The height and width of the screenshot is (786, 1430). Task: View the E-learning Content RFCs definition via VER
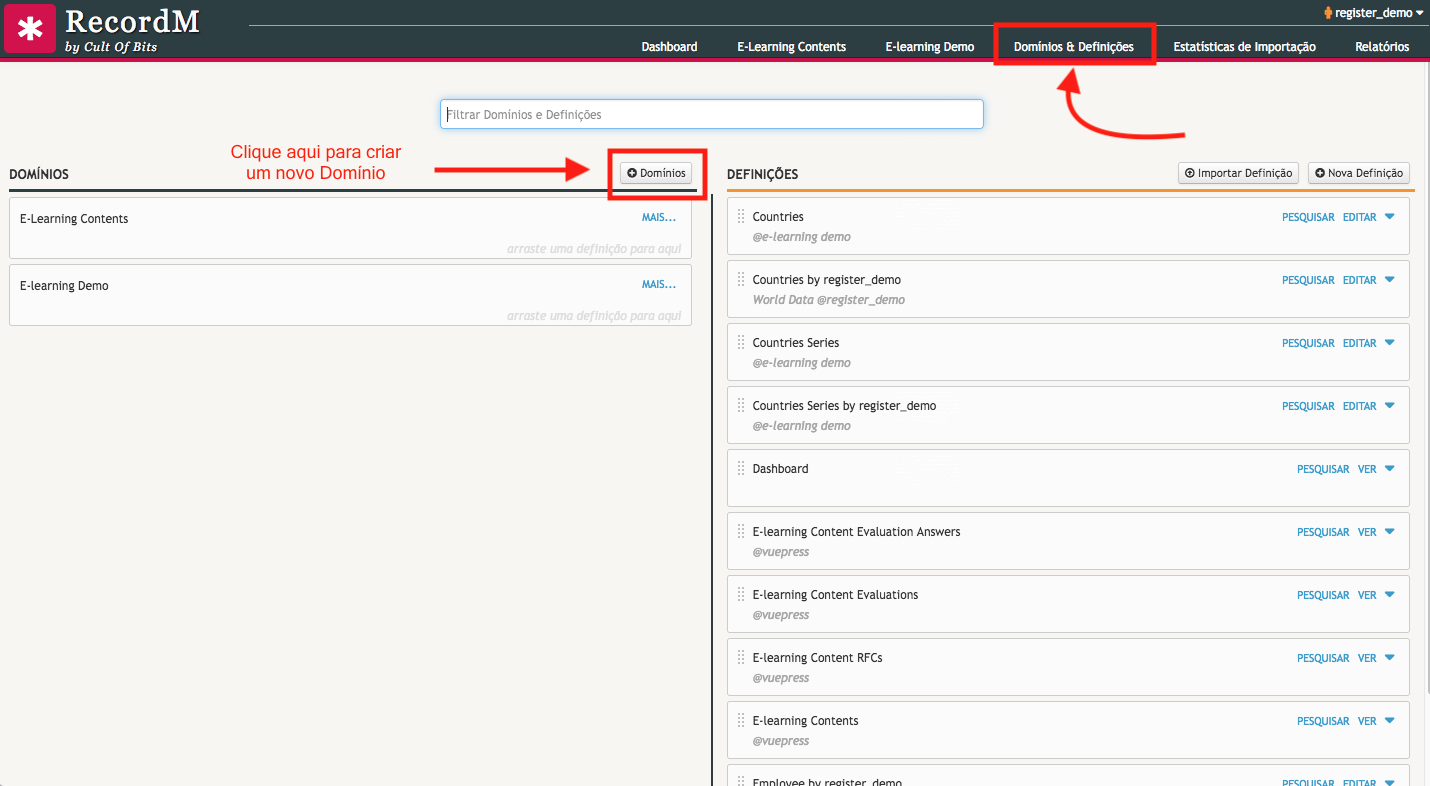[x=1367, y=658]
